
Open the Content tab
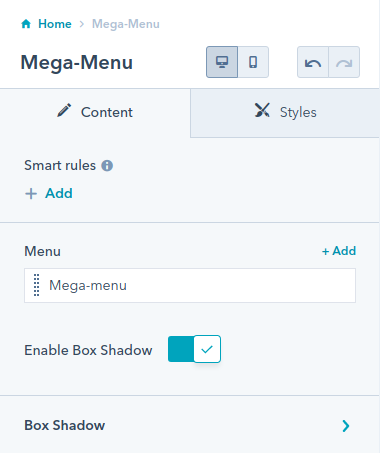[95, 112]
